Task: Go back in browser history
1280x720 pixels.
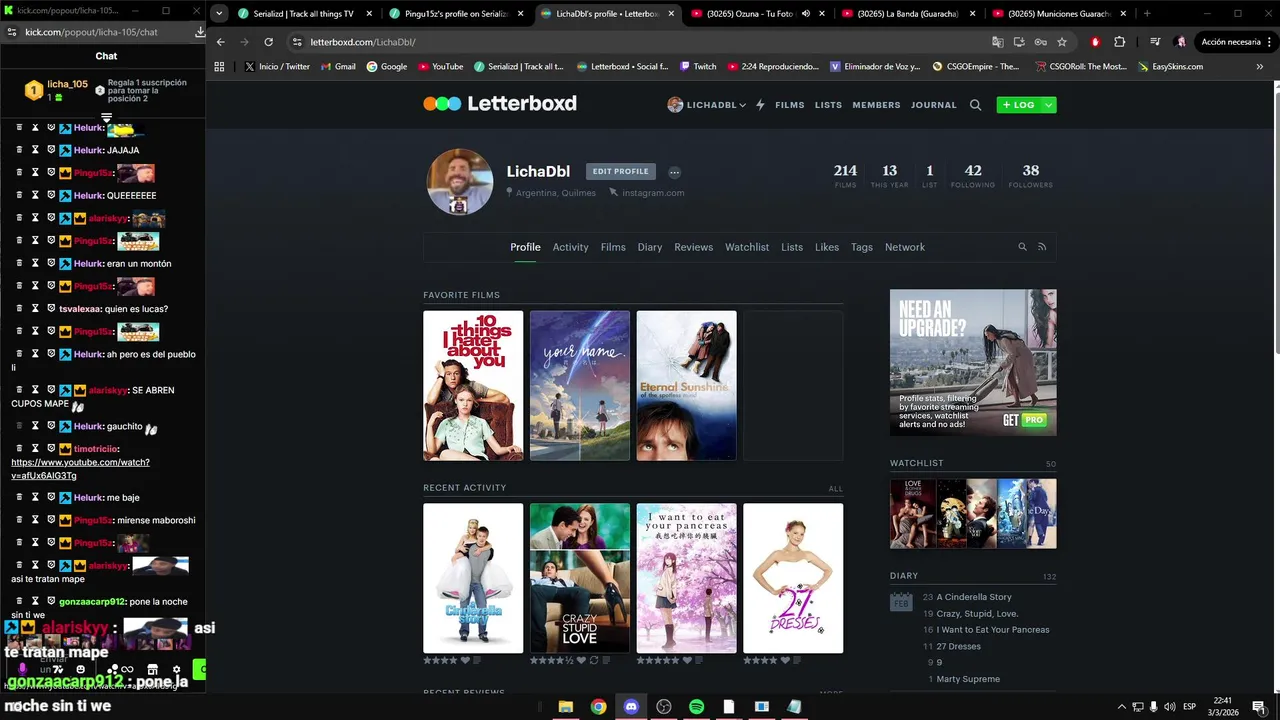Action: pos(221,42)
